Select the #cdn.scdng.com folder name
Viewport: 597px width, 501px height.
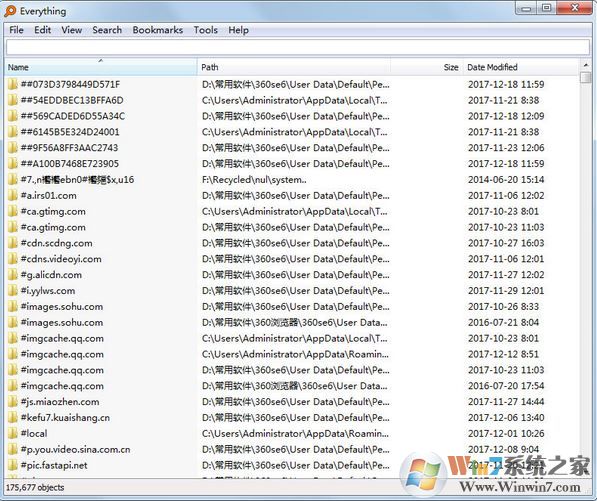coord(57,243)
